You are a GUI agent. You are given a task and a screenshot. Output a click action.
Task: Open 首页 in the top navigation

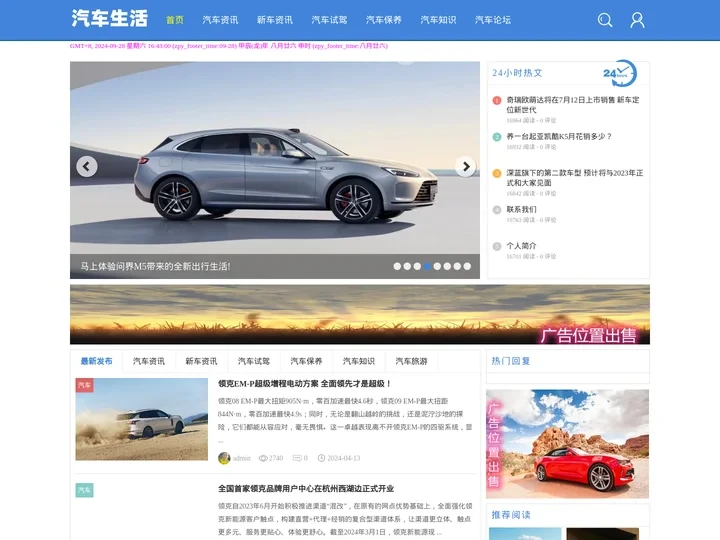point(174,20)
